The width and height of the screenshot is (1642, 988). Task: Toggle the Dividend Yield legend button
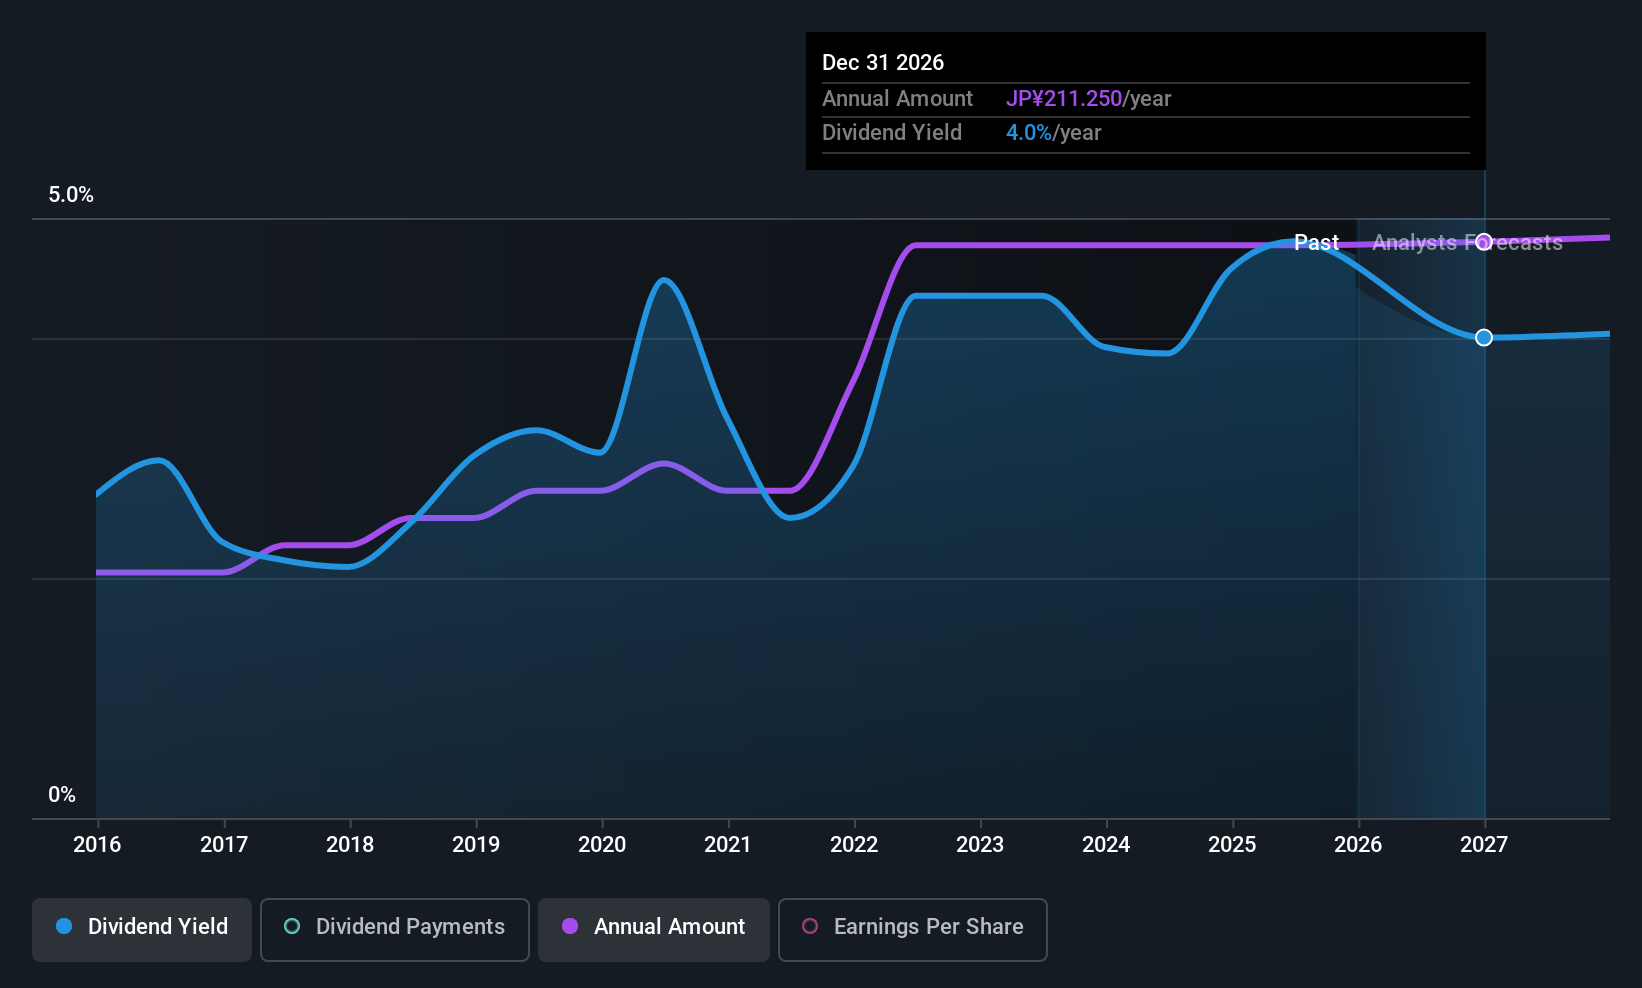(x=142, y=930)
